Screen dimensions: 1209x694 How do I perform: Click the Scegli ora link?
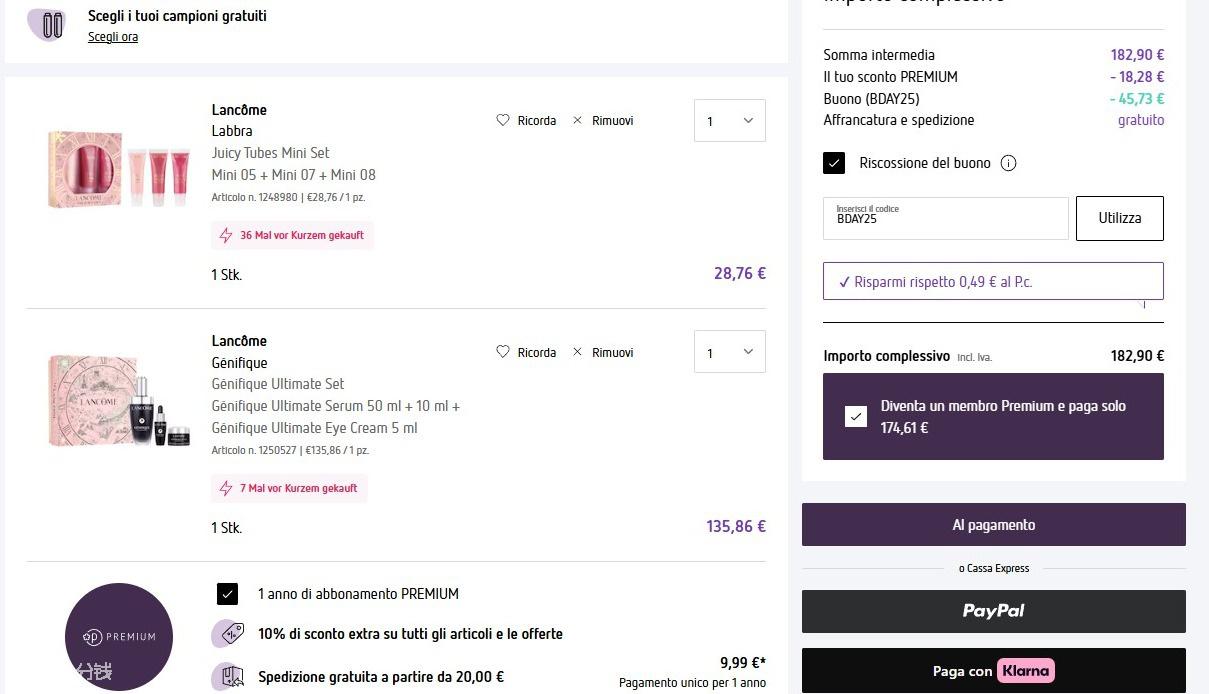[x=113, y=37]
